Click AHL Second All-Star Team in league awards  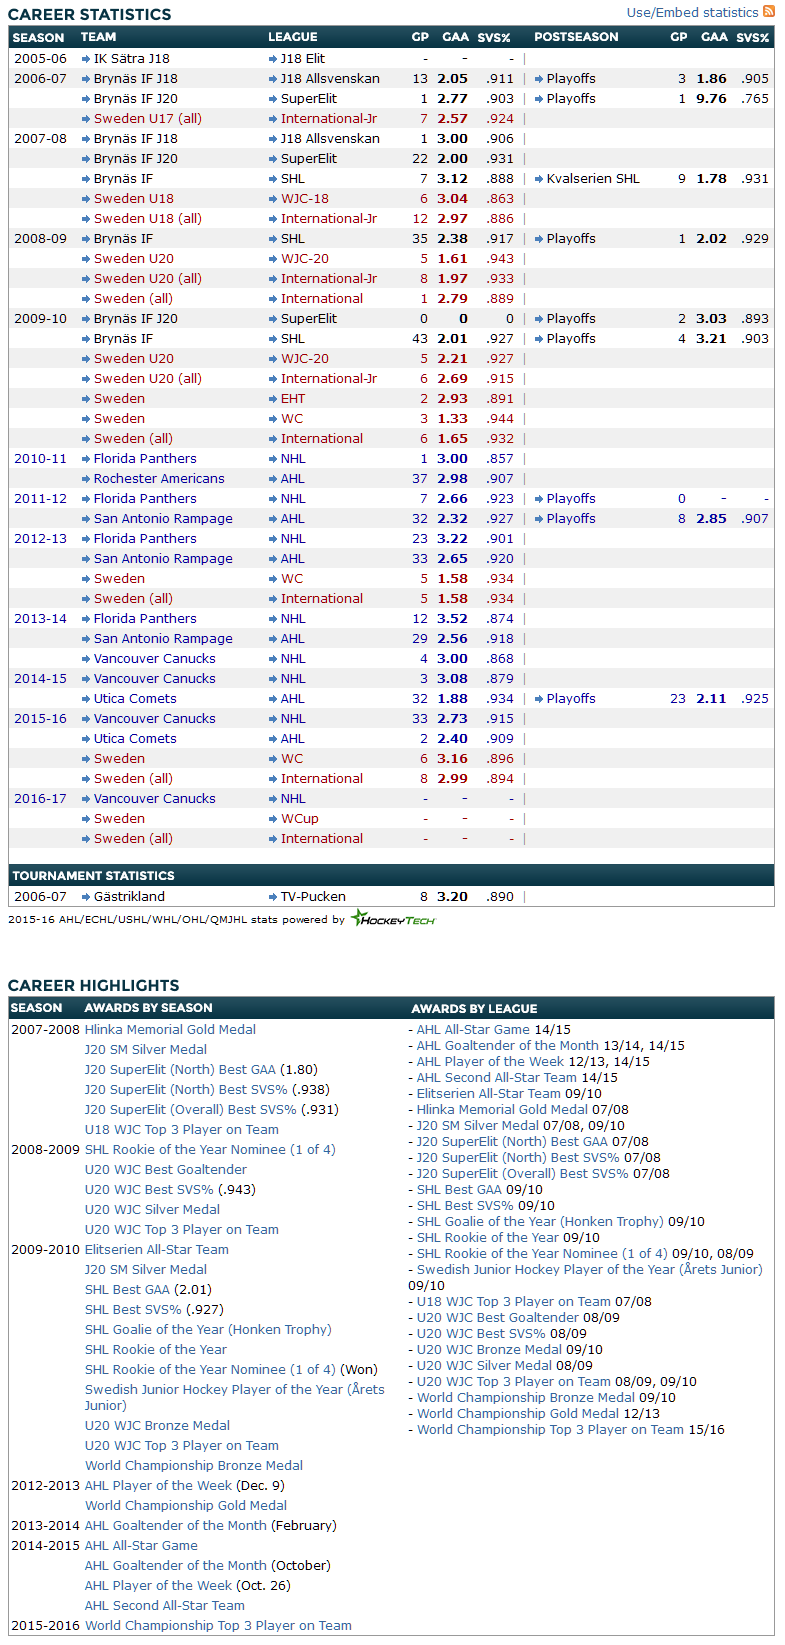[x=496, y=1077]
